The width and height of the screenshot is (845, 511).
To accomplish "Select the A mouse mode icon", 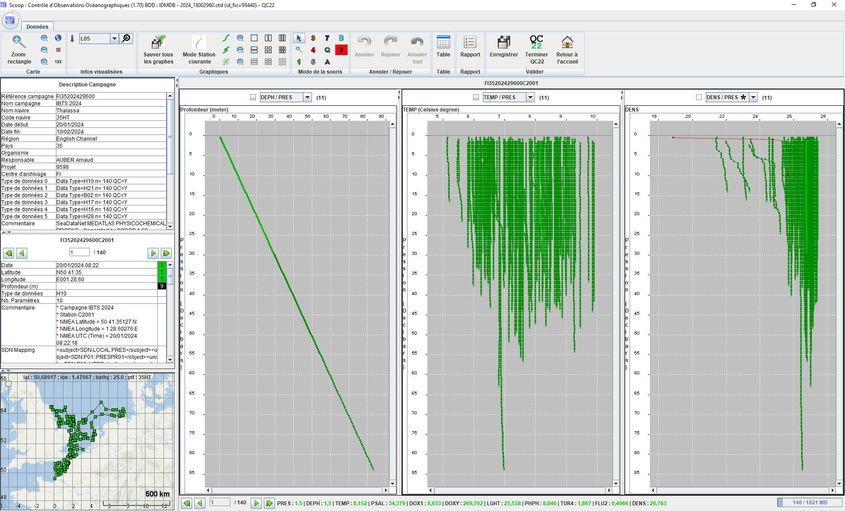I will coord(327,61).
